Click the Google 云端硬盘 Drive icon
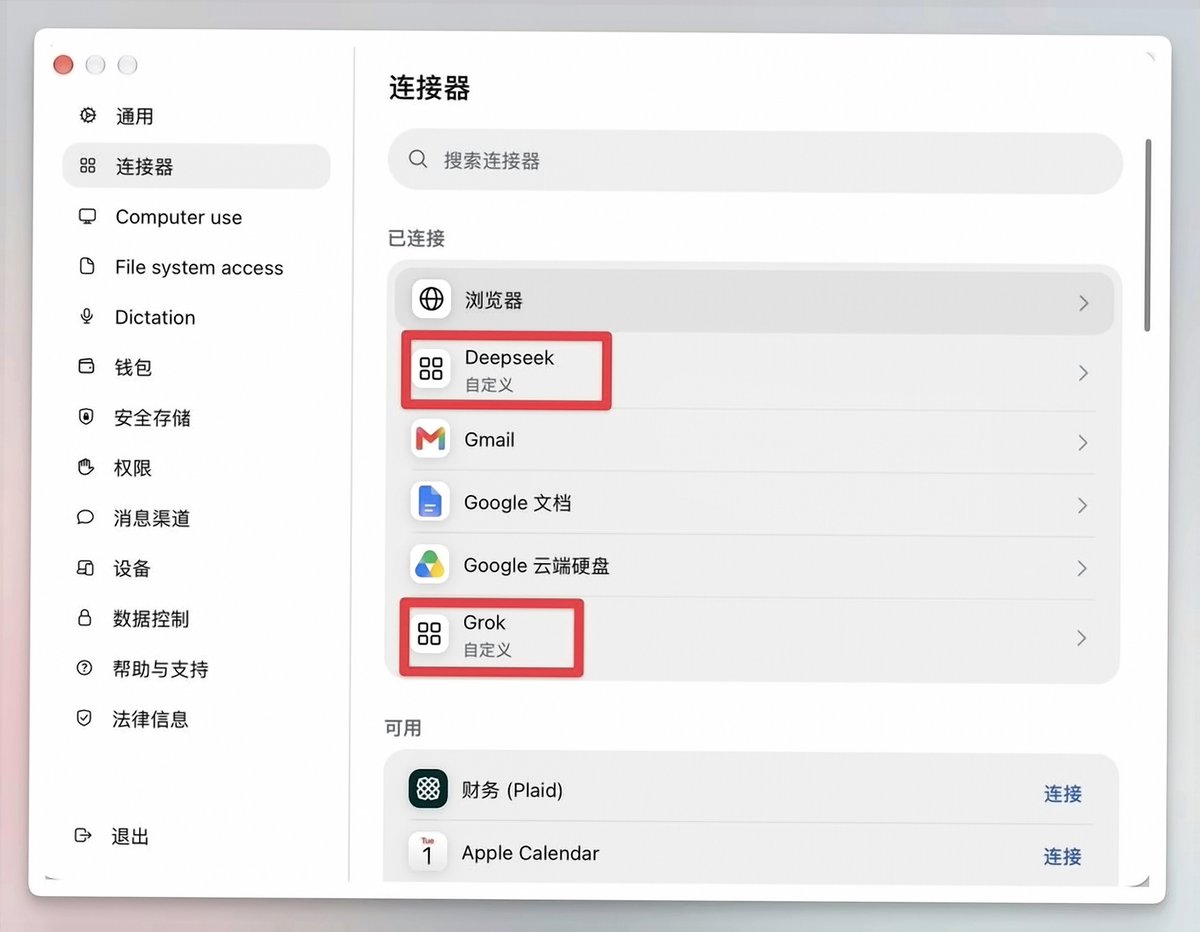The width and height of the screenshot is (1200, 932). pyautogui.click(x=430, y=565)
